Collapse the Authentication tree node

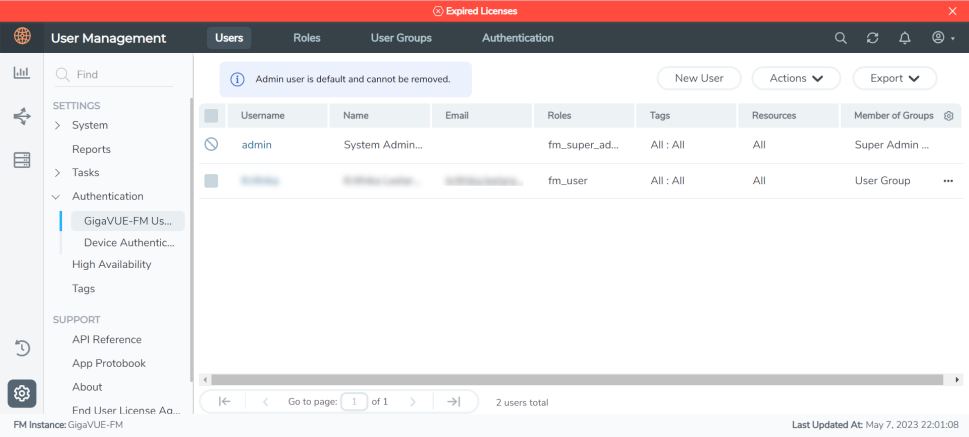(x=58, y=197)
